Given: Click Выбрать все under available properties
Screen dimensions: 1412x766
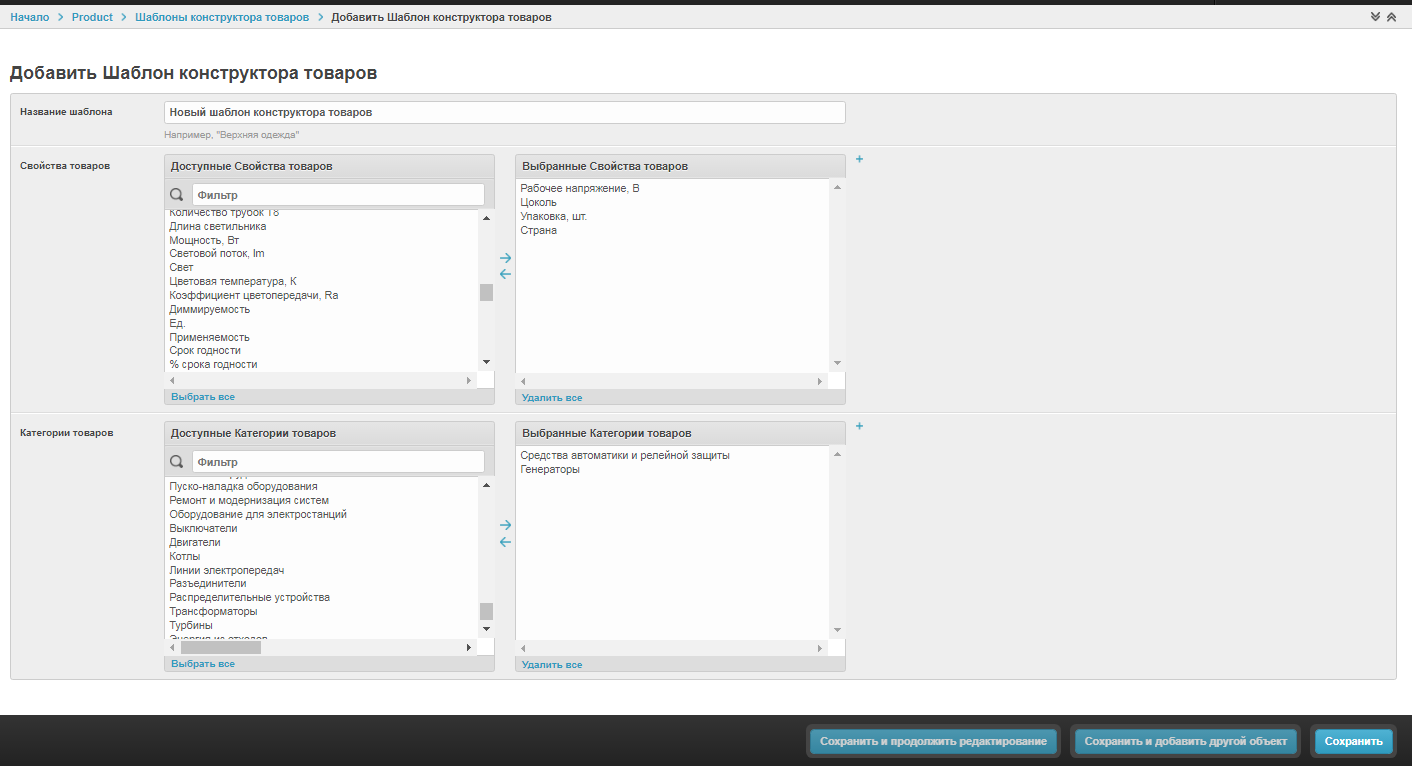Looking at the screenshot, I should (203, 397).
